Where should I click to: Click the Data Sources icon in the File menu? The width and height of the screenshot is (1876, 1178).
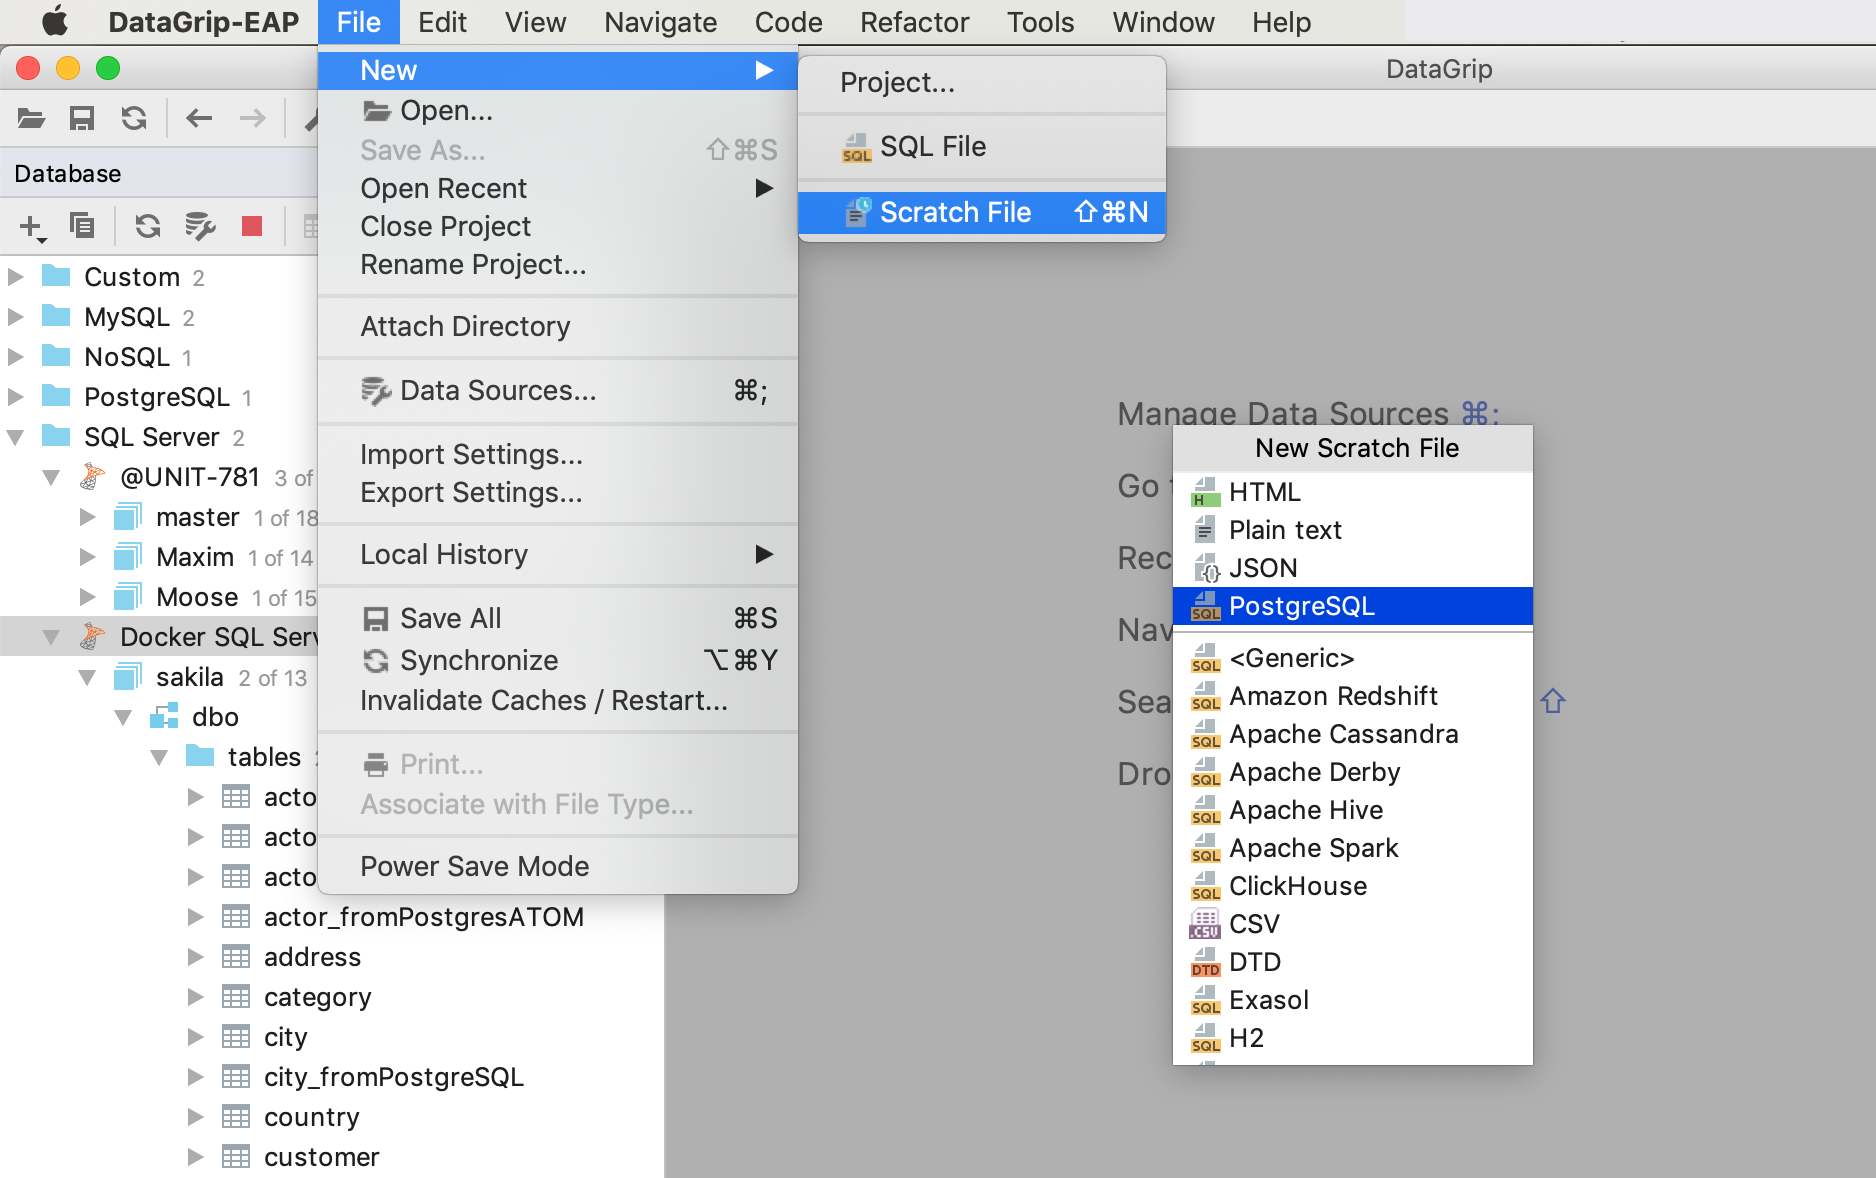tap(376, 391)
